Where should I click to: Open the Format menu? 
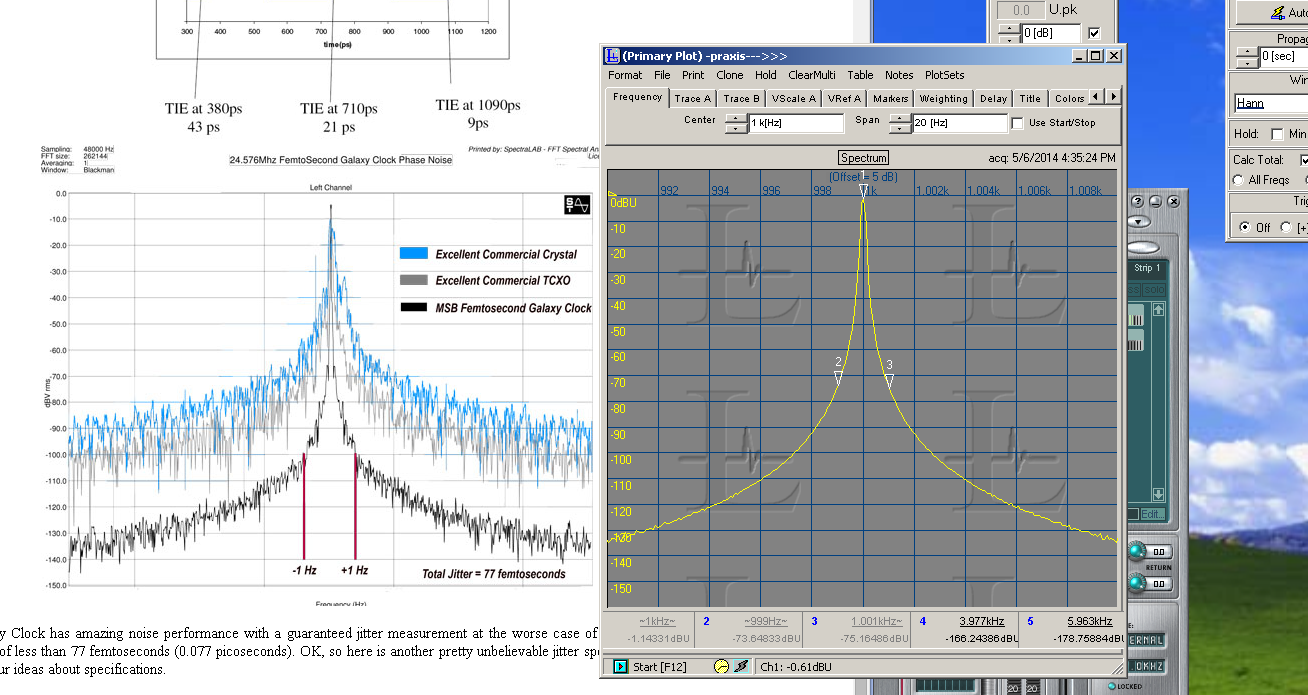[625, 75]
